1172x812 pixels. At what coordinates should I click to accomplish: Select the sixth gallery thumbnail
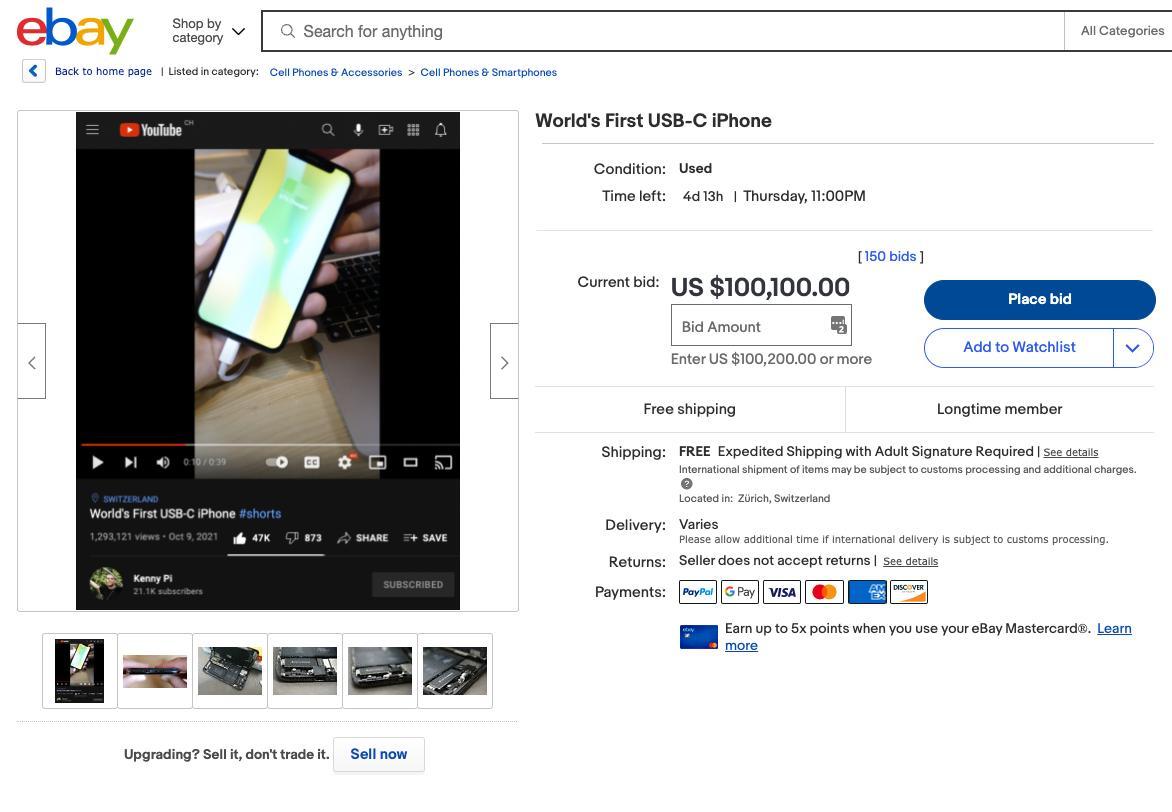(x=455, y=671)
